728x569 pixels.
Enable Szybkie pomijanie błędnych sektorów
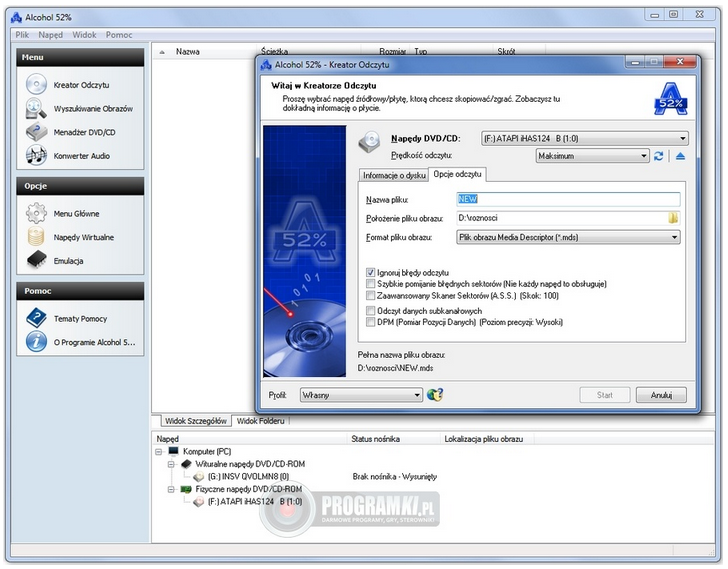(x=370, y=284)
